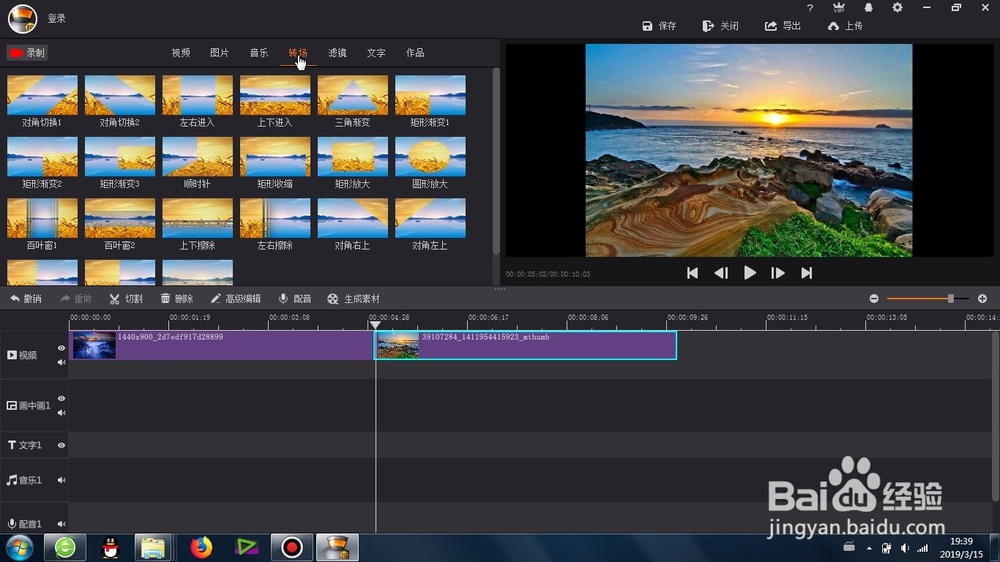This screenshot has width=1000, height=562.
Task: Play the preview video
Action: (749, 273)
